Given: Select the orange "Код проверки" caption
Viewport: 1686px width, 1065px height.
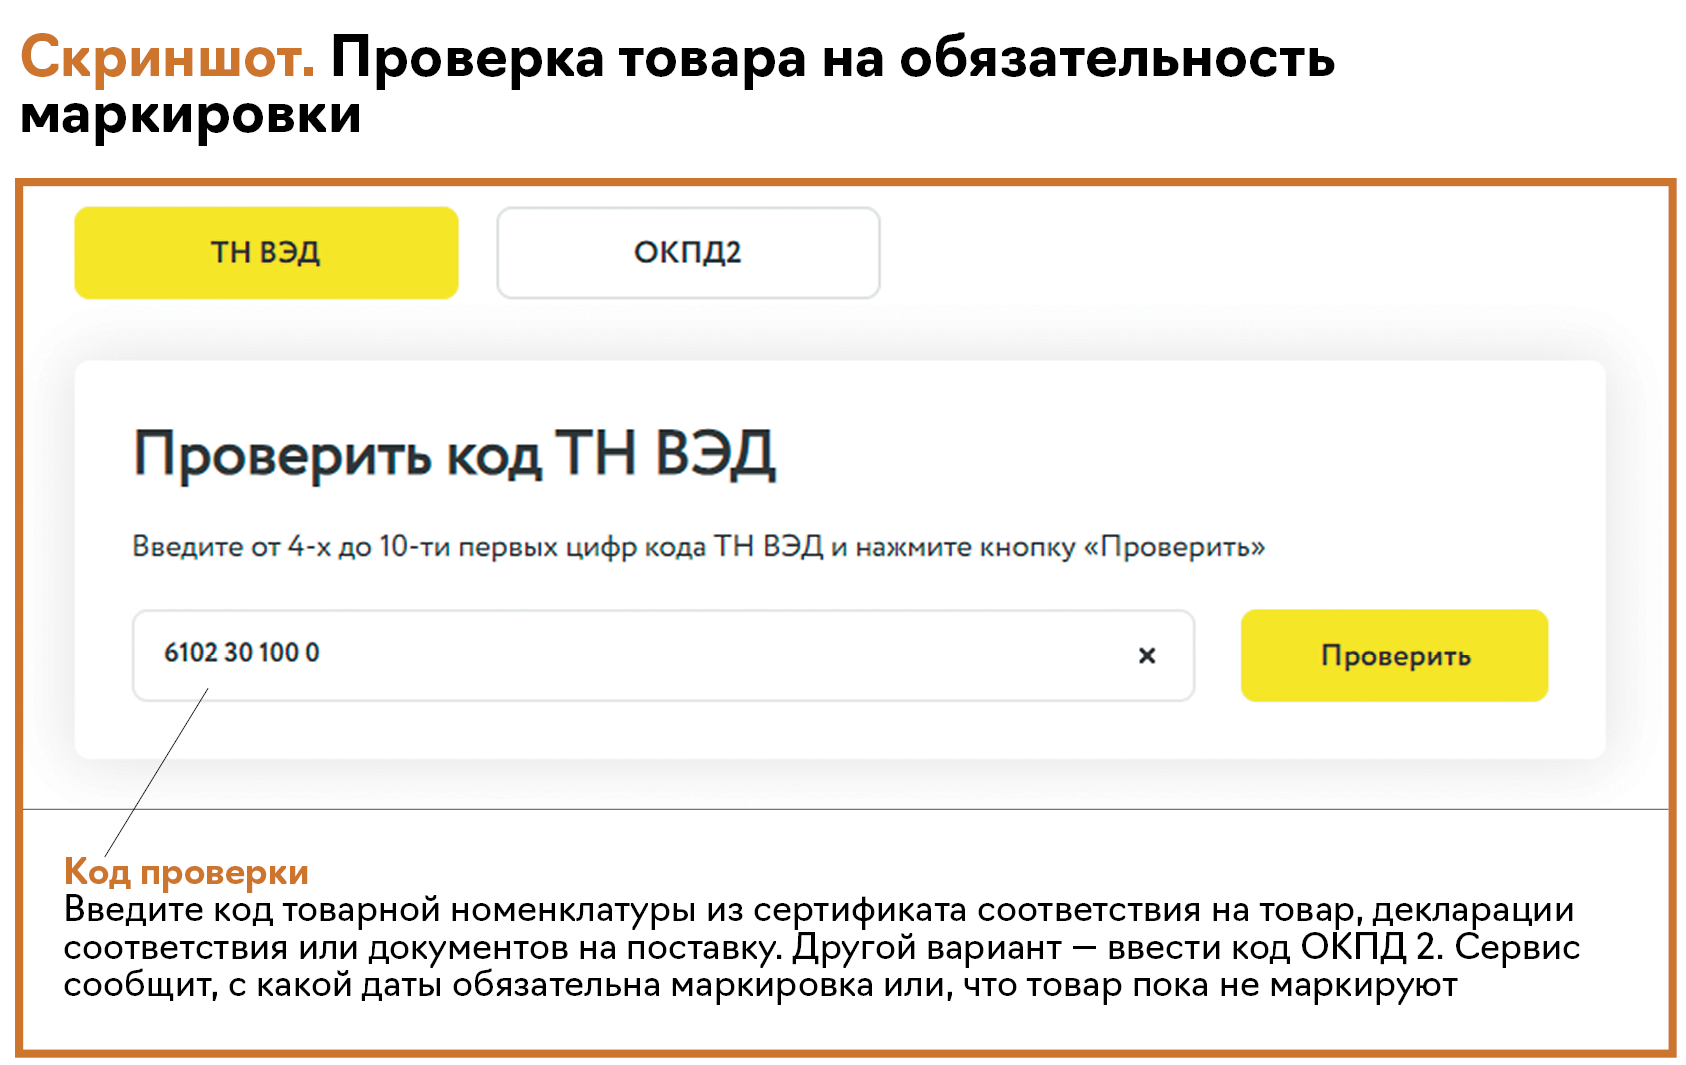Looking at the screenshot, I should coord(186,872).
